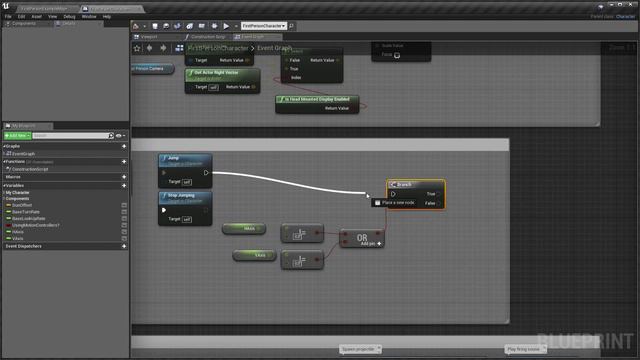640x360 pixels.
Task: Click the Compile button in the toolbar
Action: 136,26
